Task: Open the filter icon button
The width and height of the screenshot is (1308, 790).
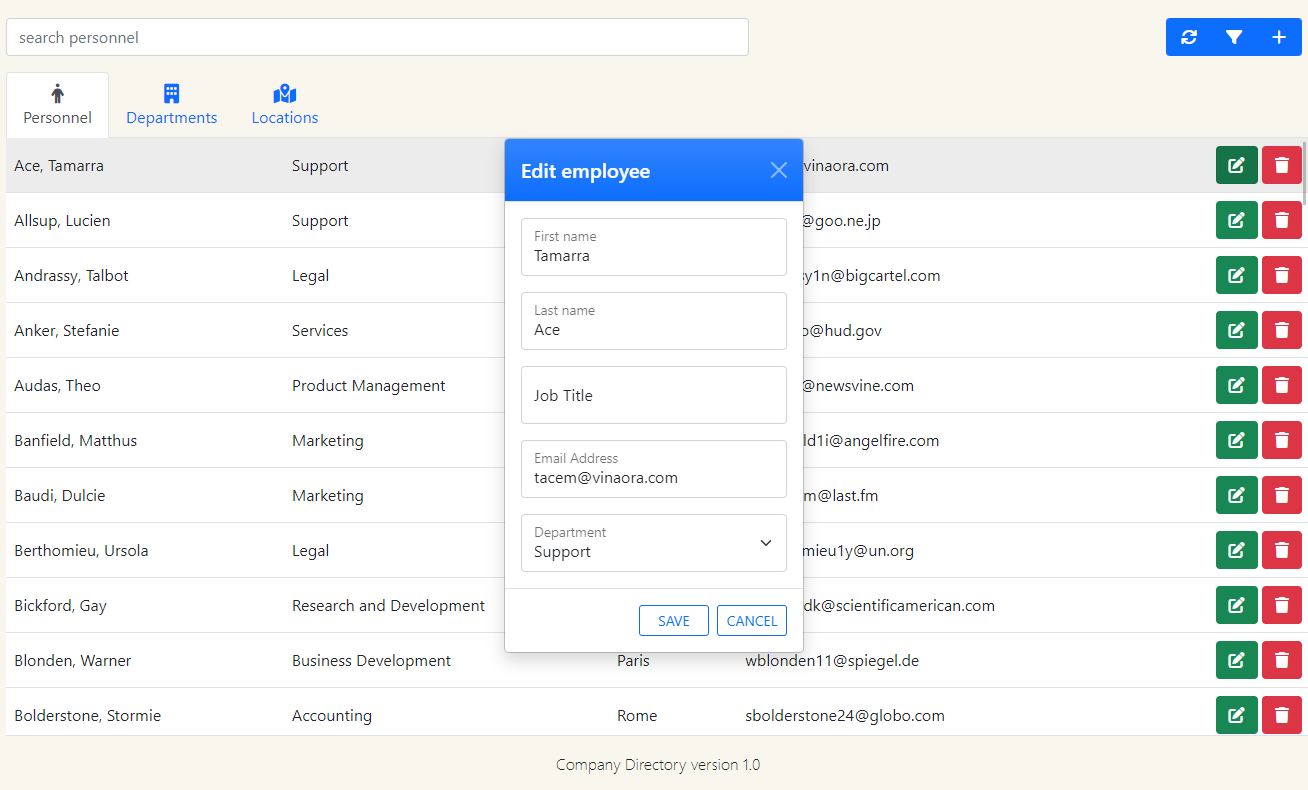Action: click(x=1234, y=37)
